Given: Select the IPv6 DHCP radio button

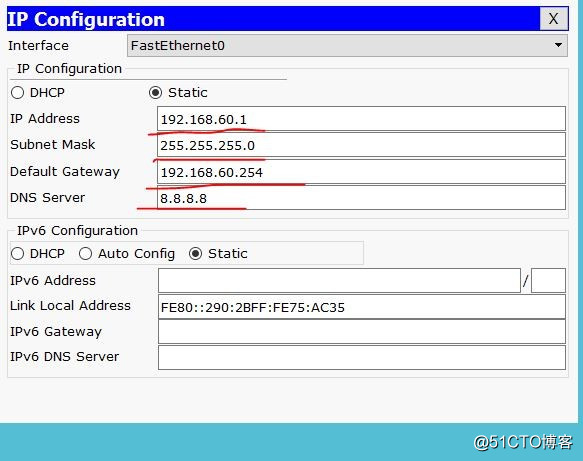Looking at the screenshot, I should pos(17,254).
